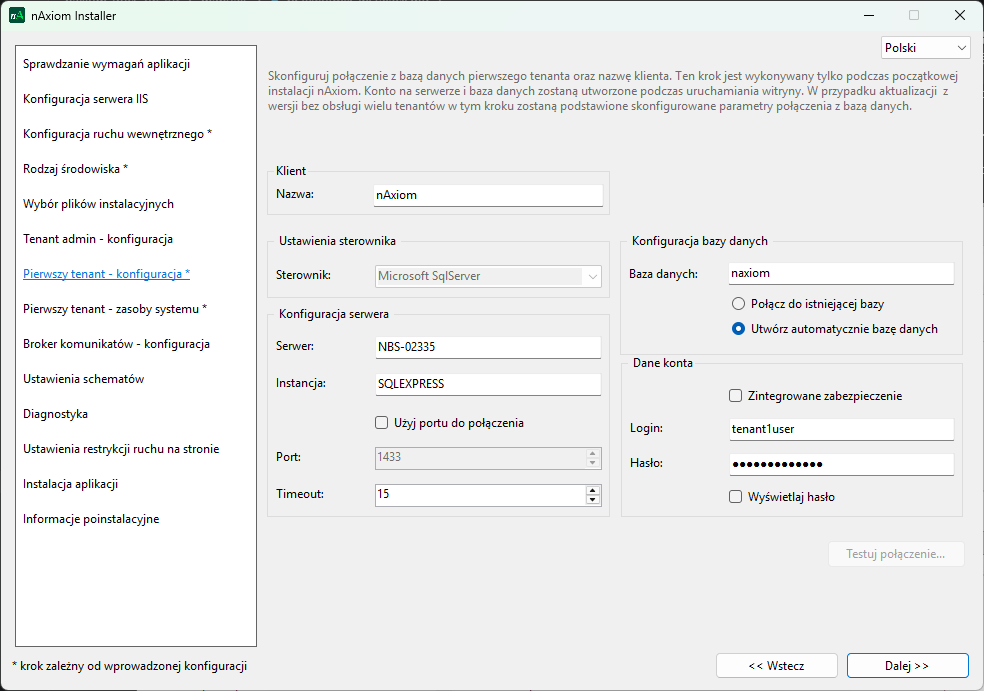Open the Diagnostyka step

tap(55, 414)
